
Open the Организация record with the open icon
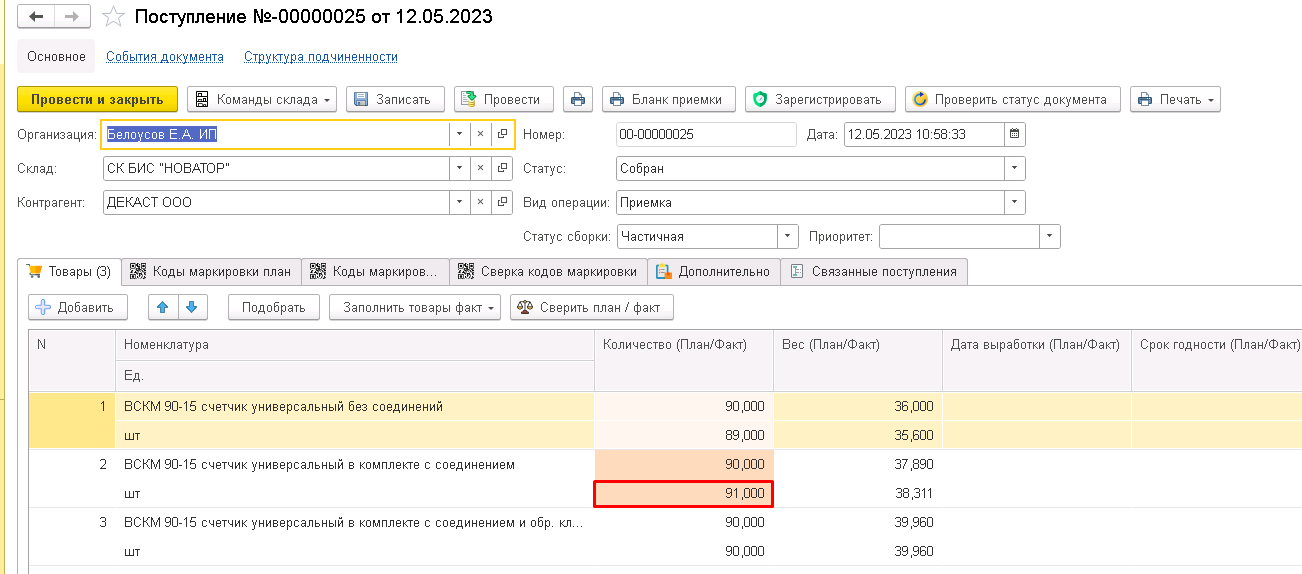(x=502, y=134)
